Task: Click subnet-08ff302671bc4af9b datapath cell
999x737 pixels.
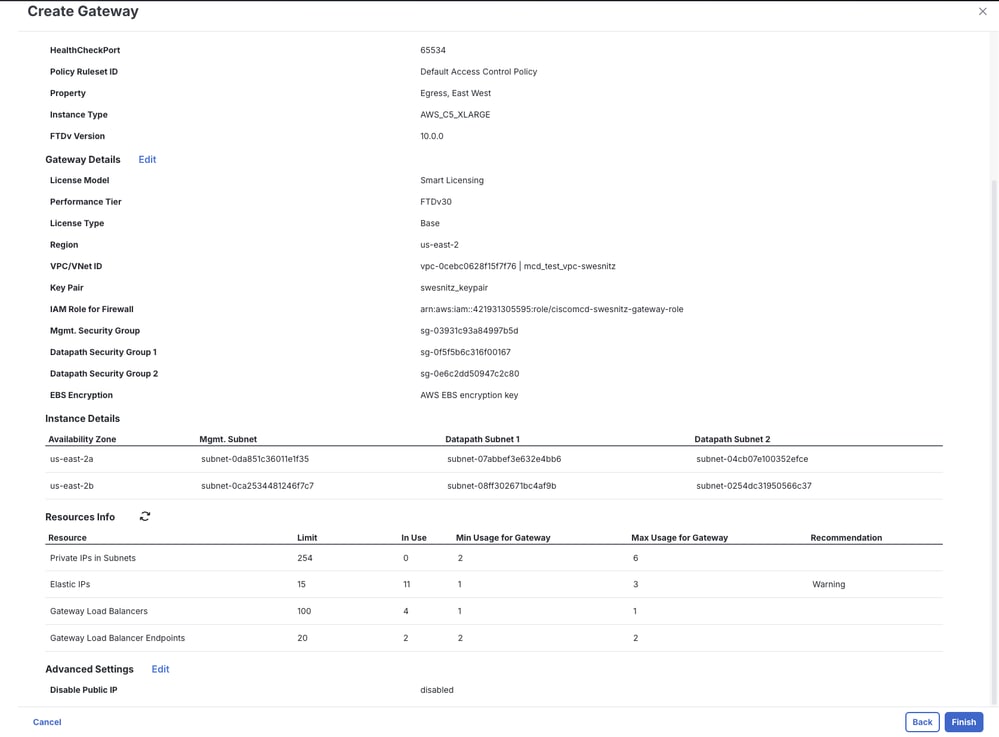Action: 501,486
